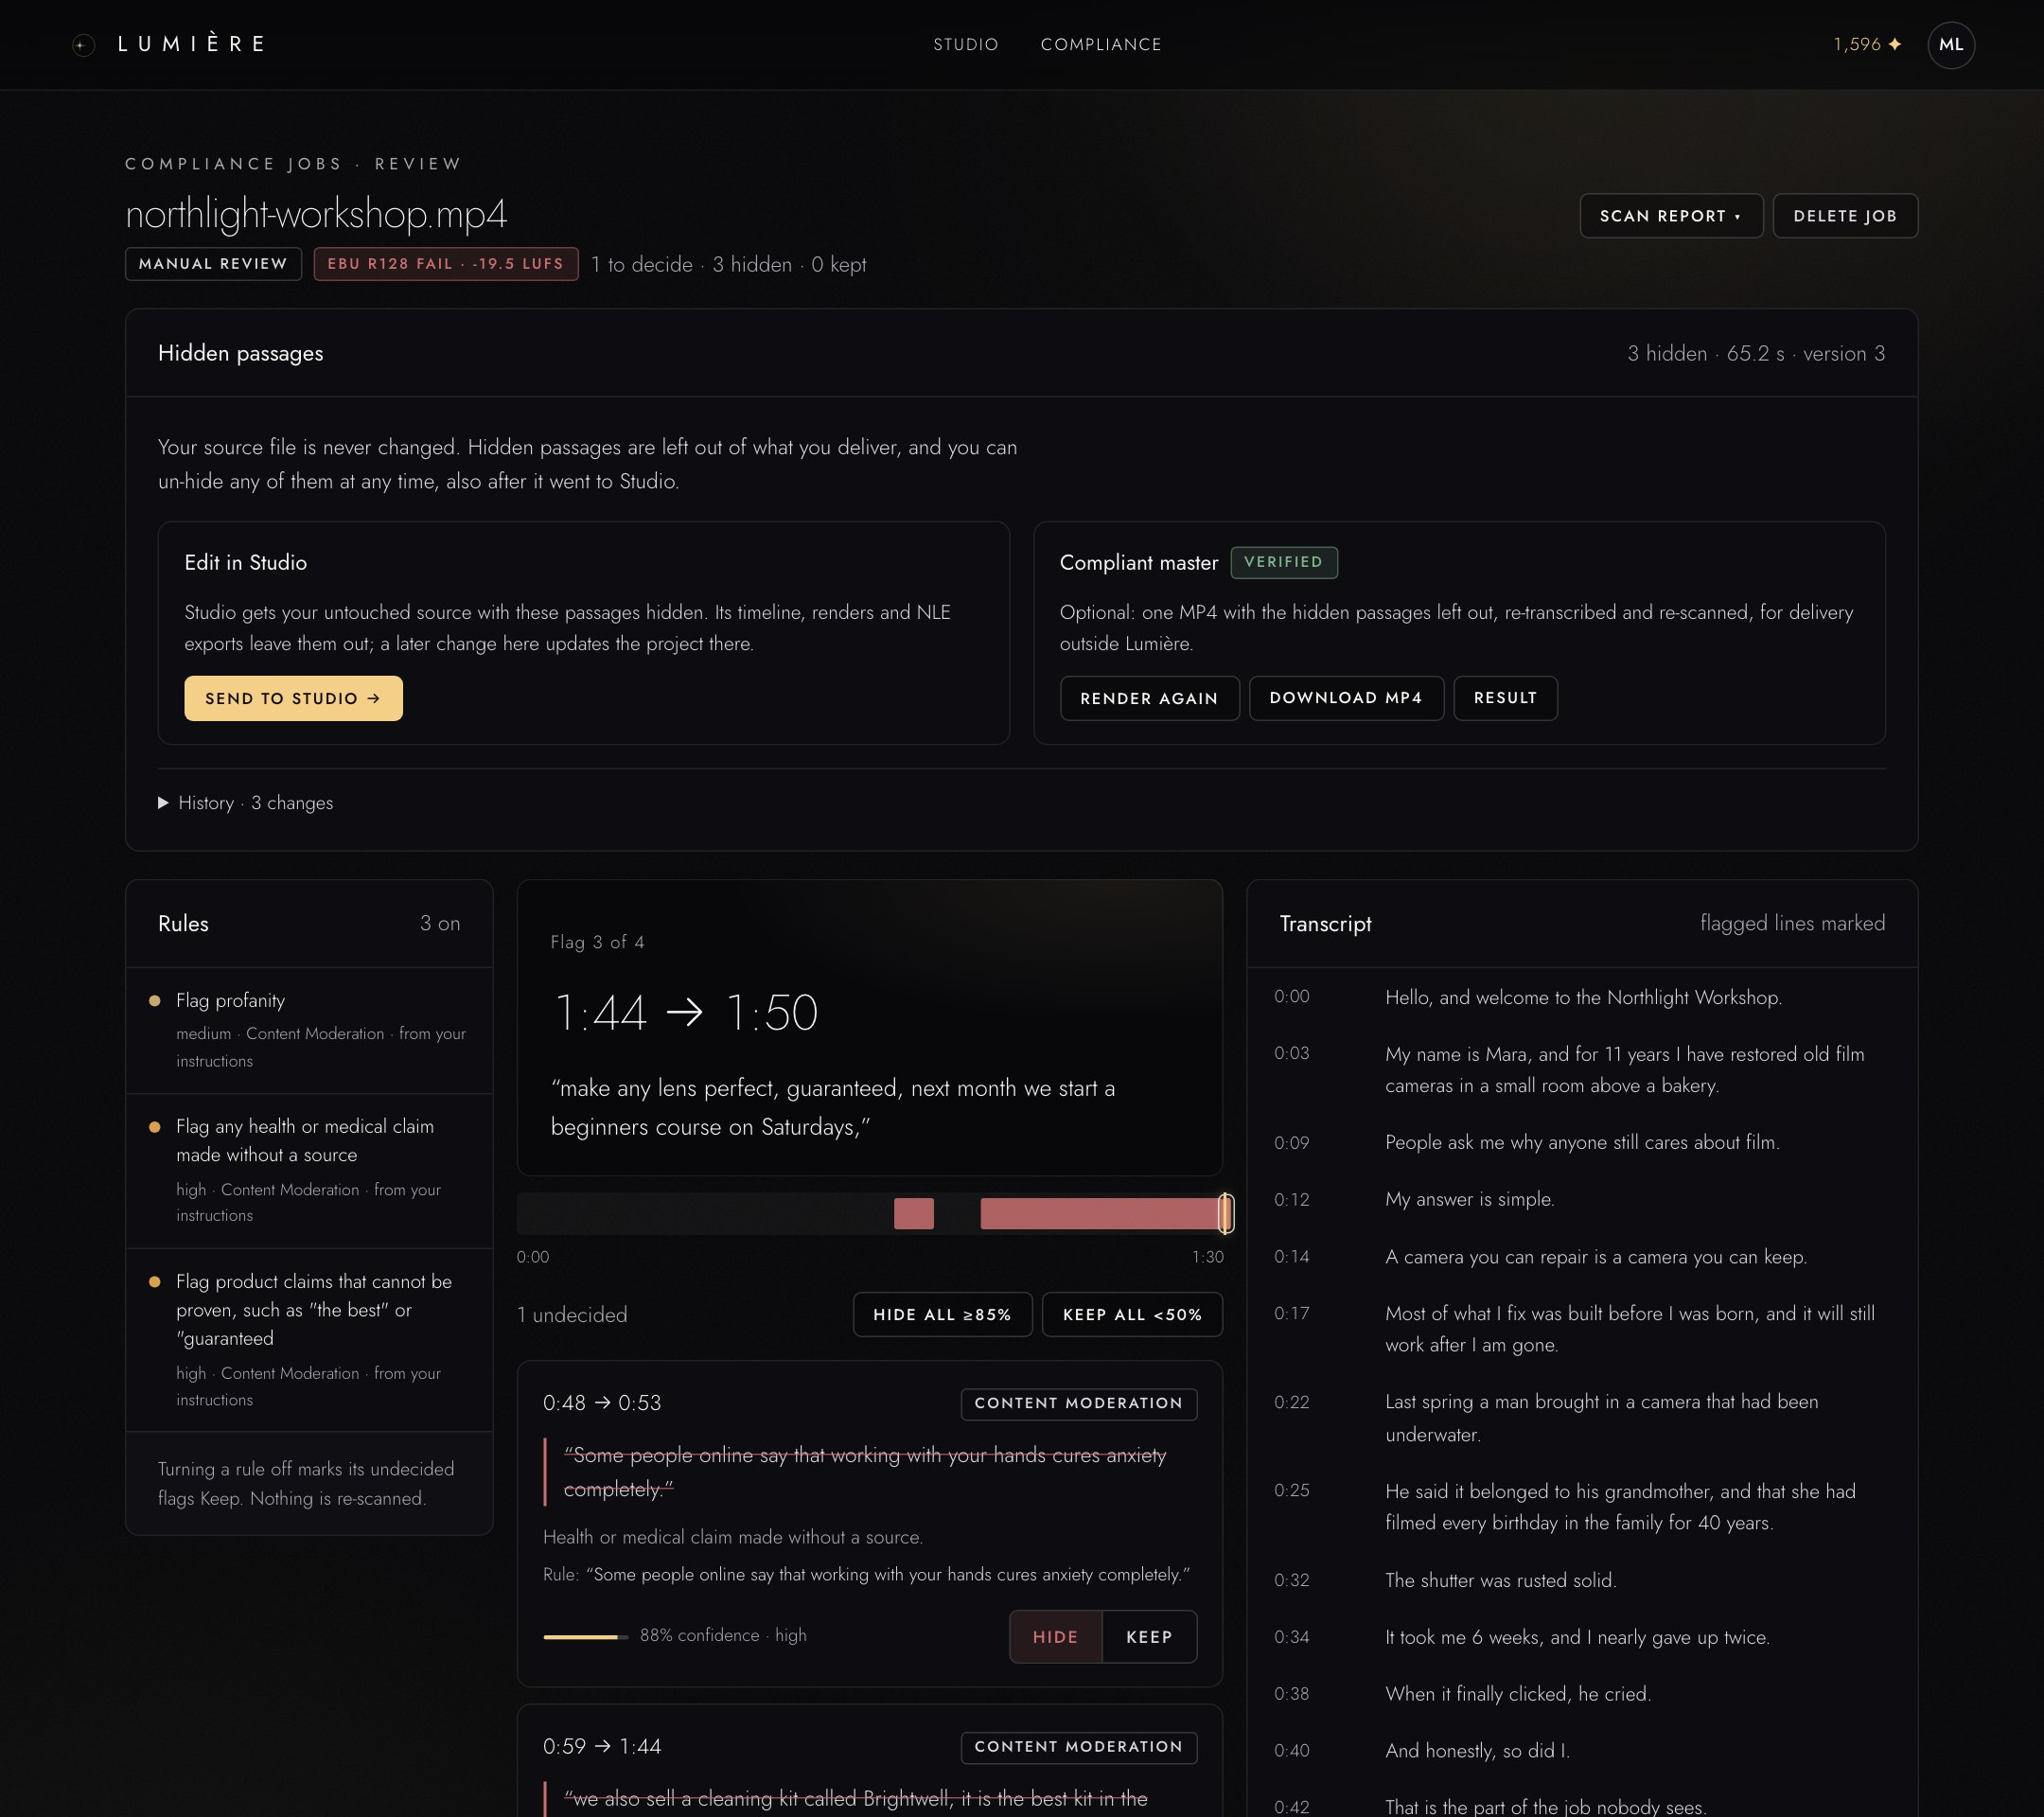Screen dimensions: 2044x1817
Task: Click transcript line at 0:09
Action: (x=1582, y=1142)
